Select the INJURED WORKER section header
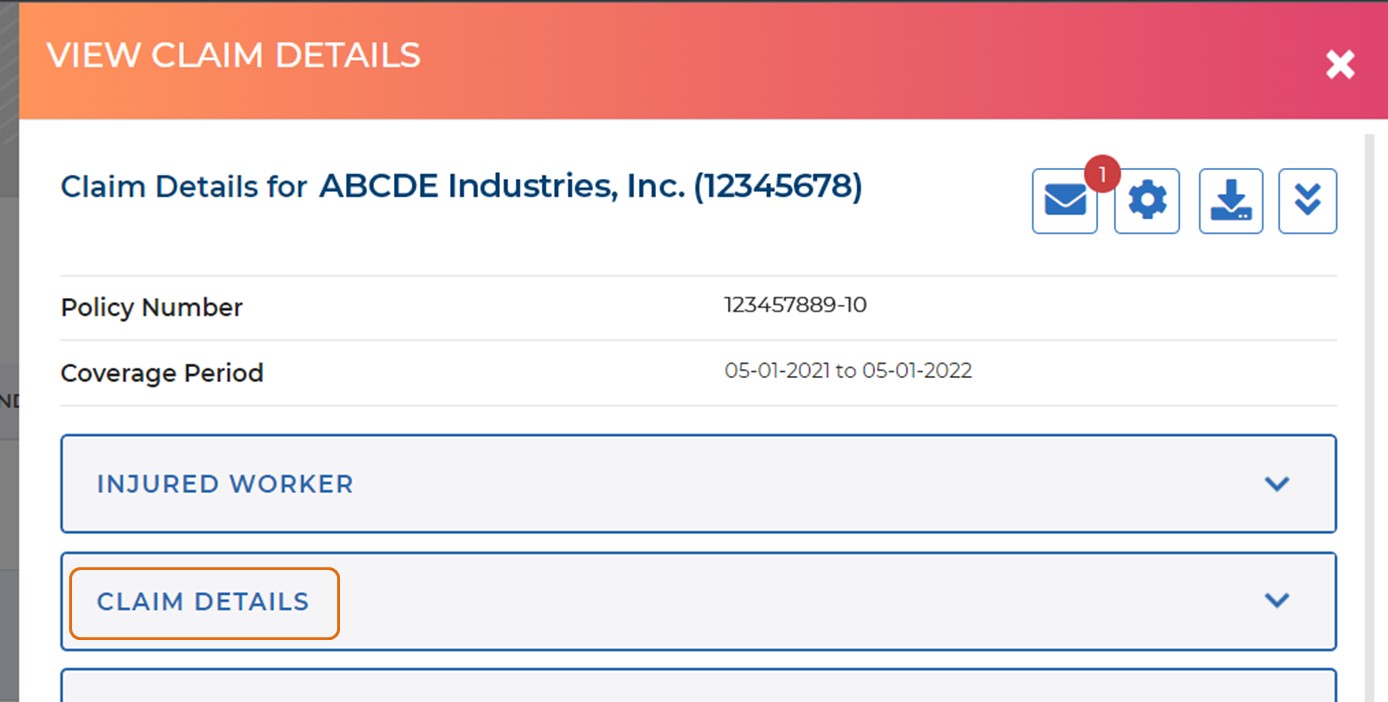Screen dimensions: 1388x702 click(x=225, y=484)
